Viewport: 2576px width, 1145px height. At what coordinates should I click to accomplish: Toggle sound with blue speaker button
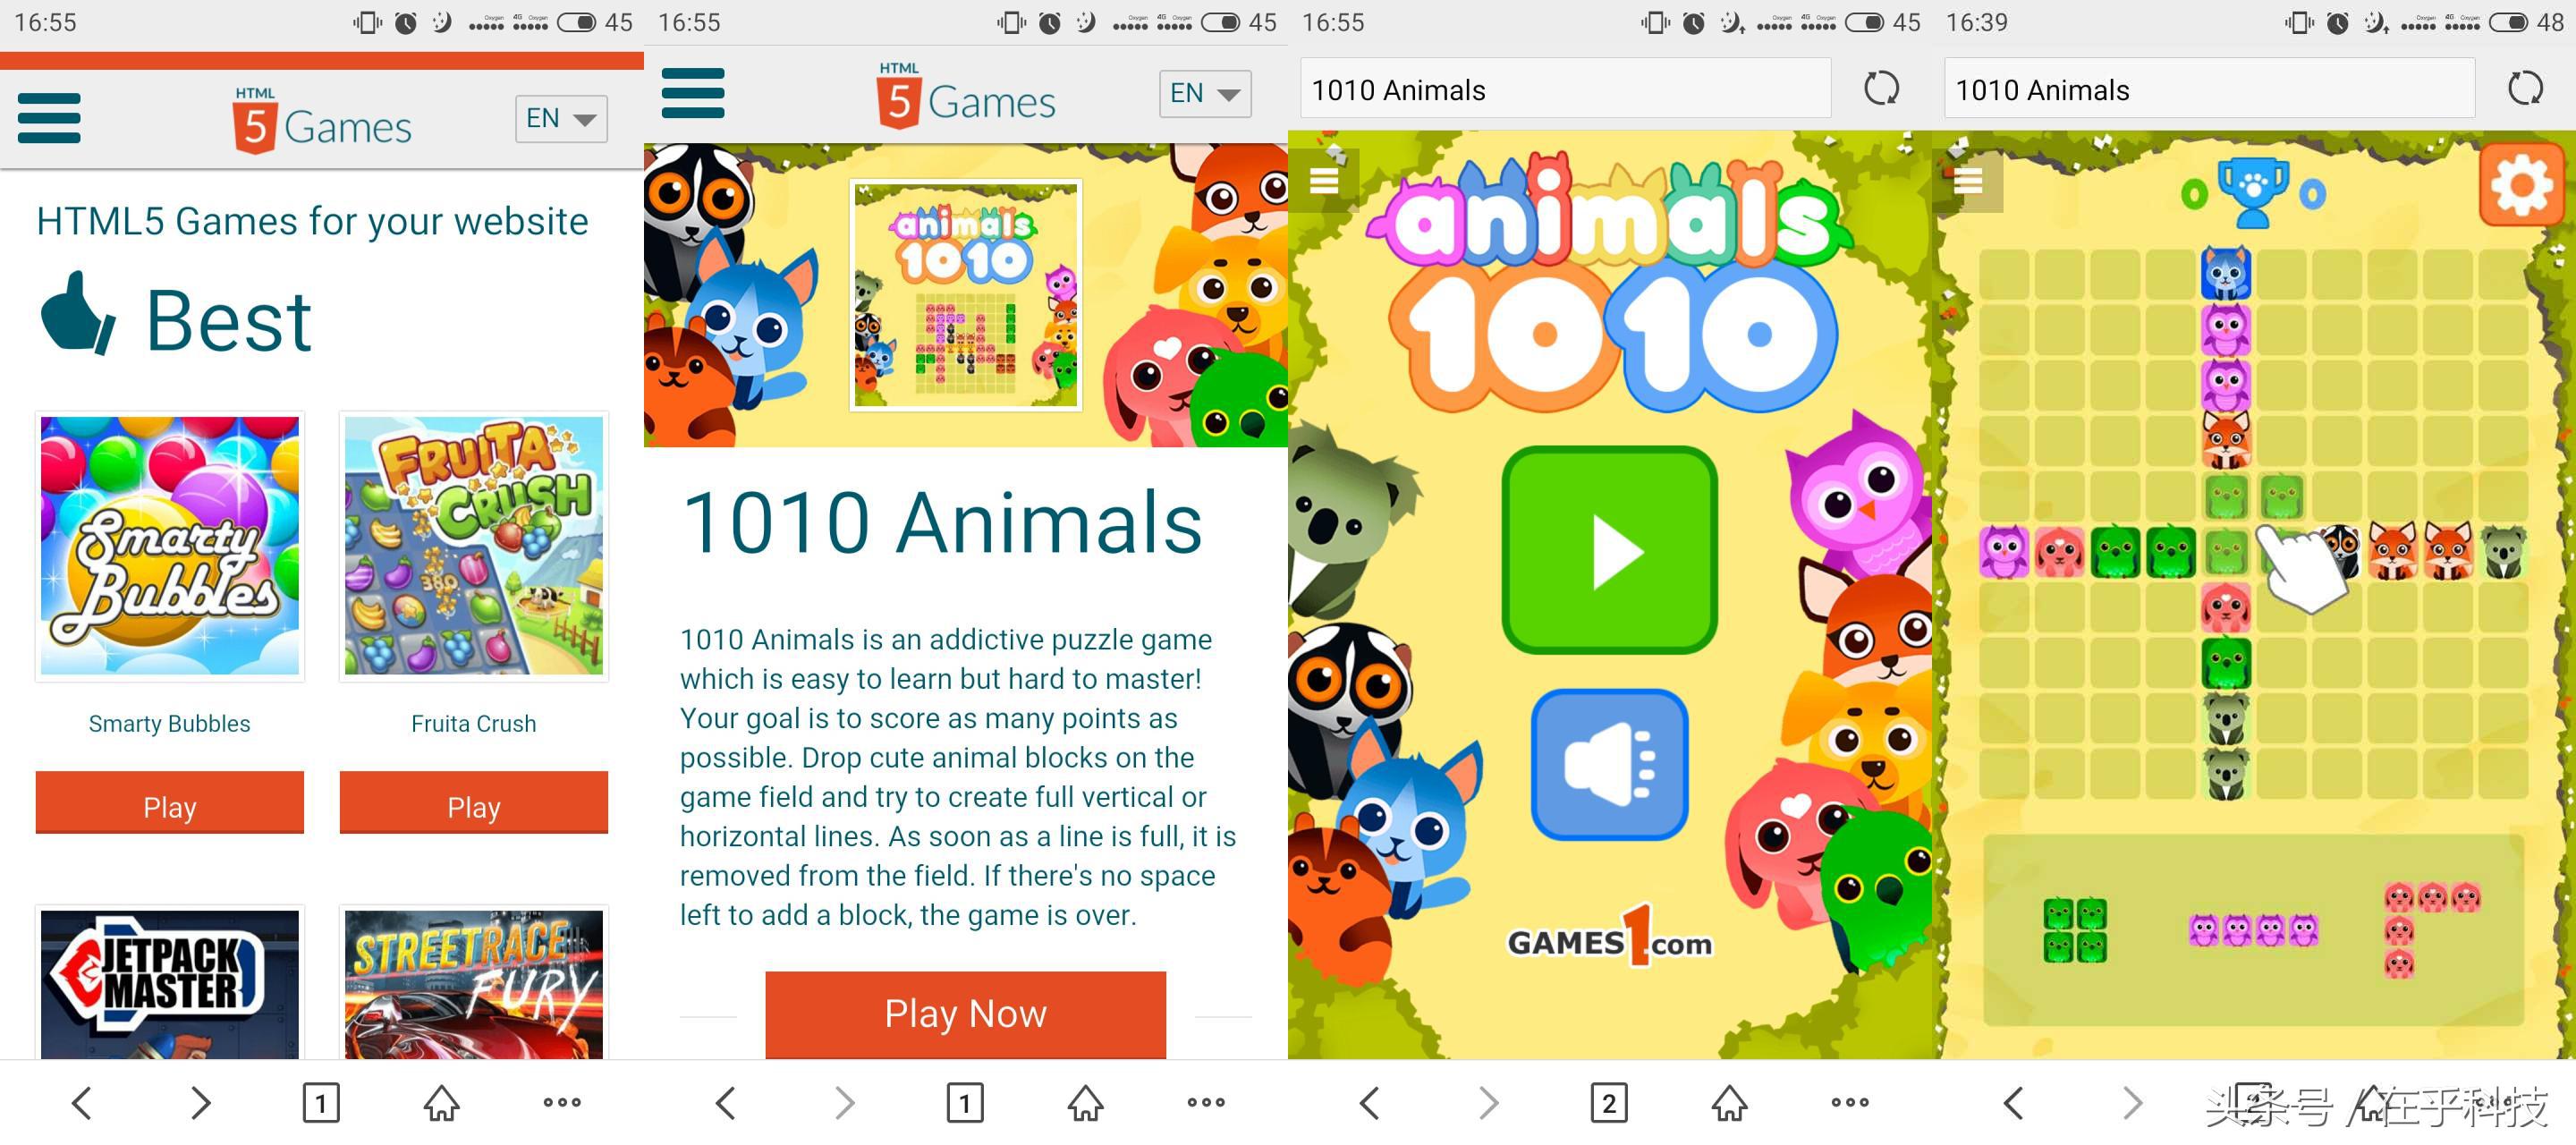coord(1609,766)
